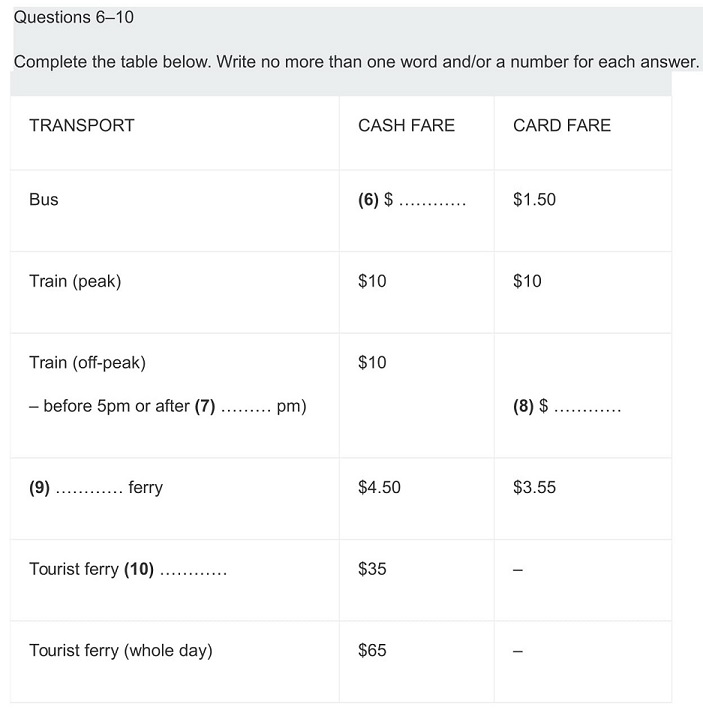Click the question 9 blank before 'ferry'
Screen dimensions: 703x716
tap(89, 489)
